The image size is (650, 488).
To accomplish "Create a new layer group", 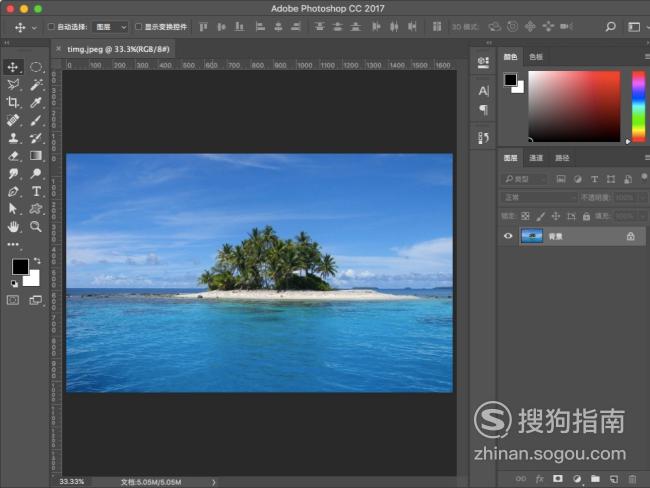I will tap(595, 479).
